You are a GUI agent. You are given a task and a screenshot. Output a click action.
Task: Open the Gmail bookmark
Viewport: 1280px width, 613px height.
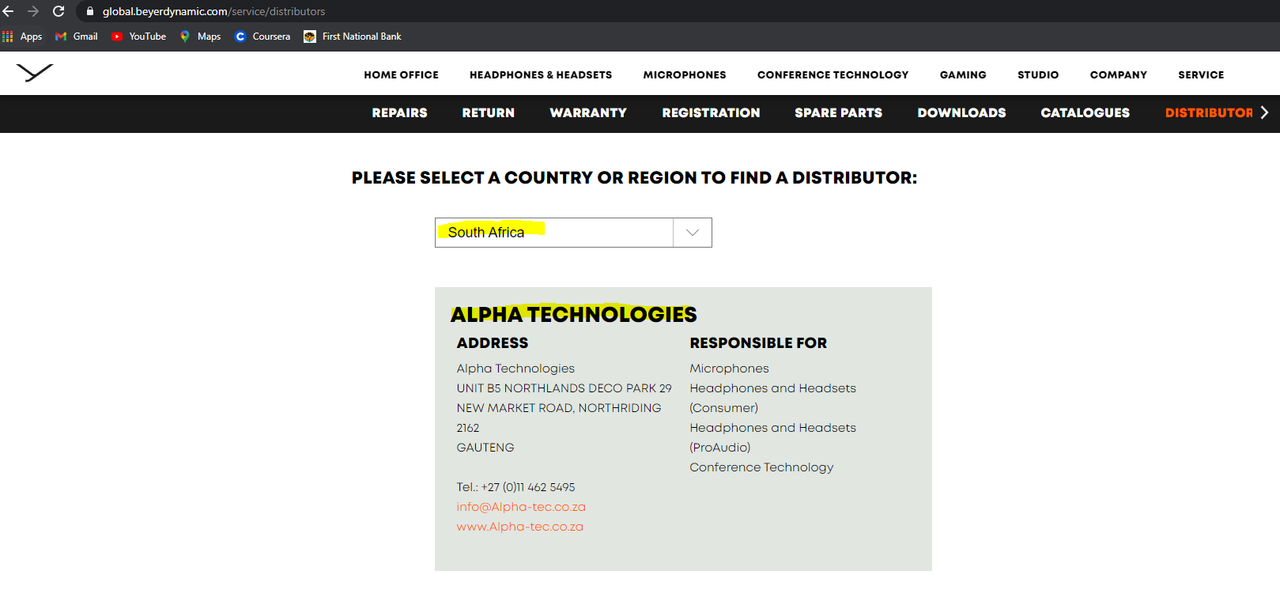click(76, 36)
